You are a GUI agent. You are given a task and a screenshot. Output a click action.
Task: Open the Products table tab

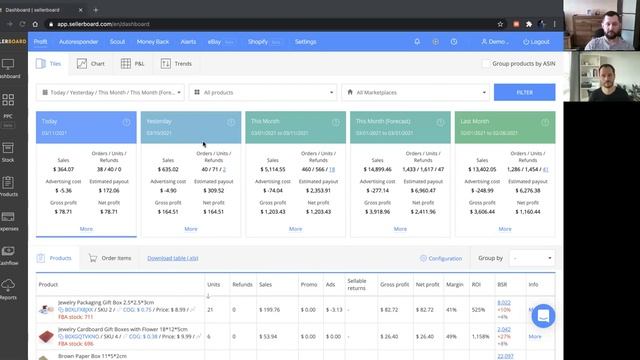coord(54,258)
